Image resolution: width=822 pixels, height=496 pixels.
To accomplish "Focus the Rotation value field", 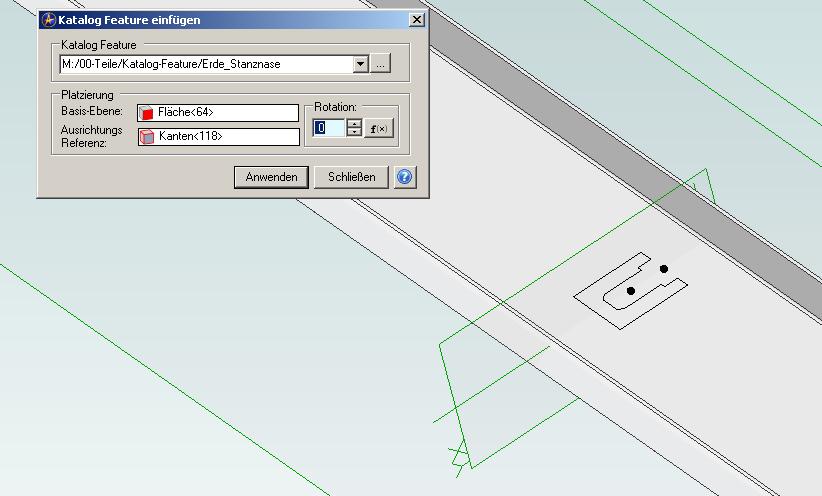I will tap(329, 128).
